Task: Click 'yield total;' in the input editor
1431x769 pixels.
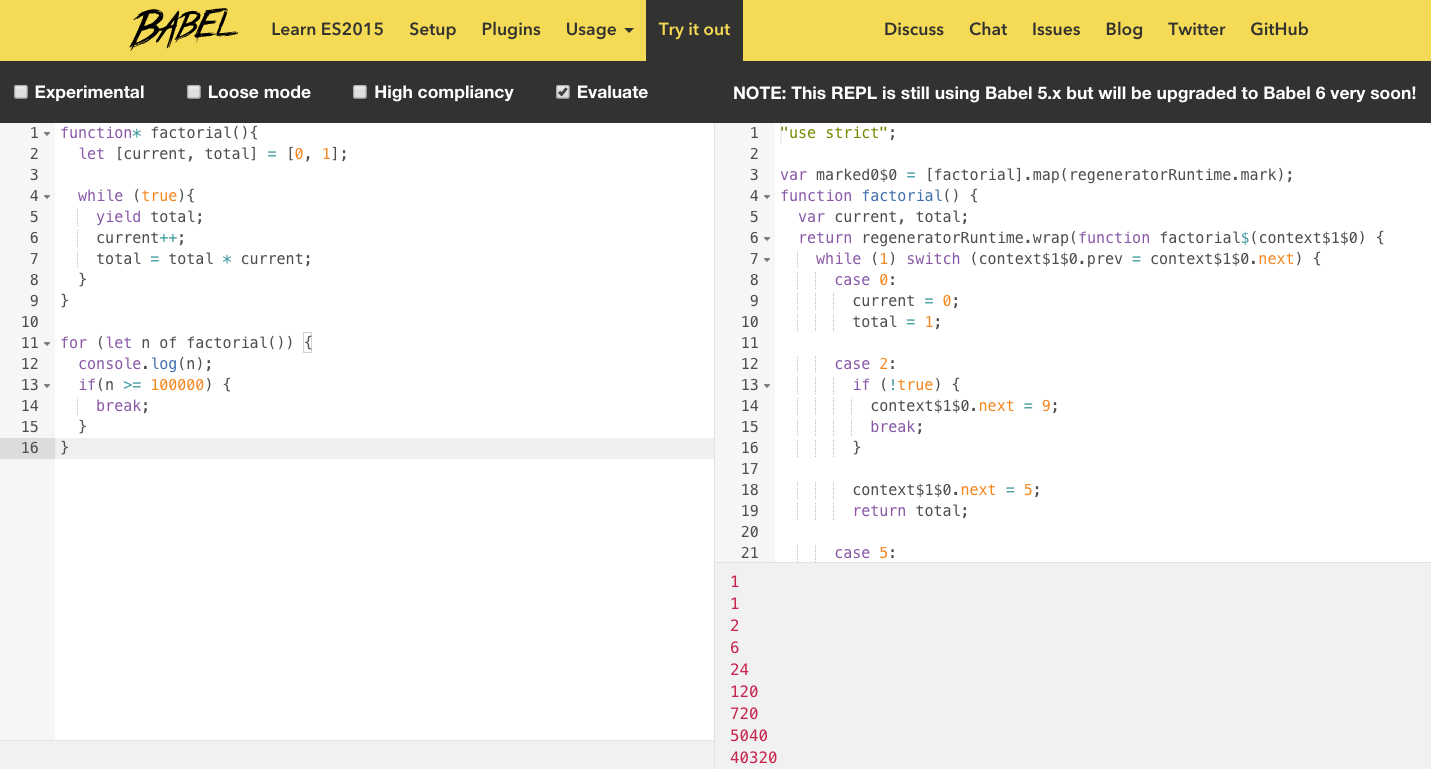Action: pos(150,217)
